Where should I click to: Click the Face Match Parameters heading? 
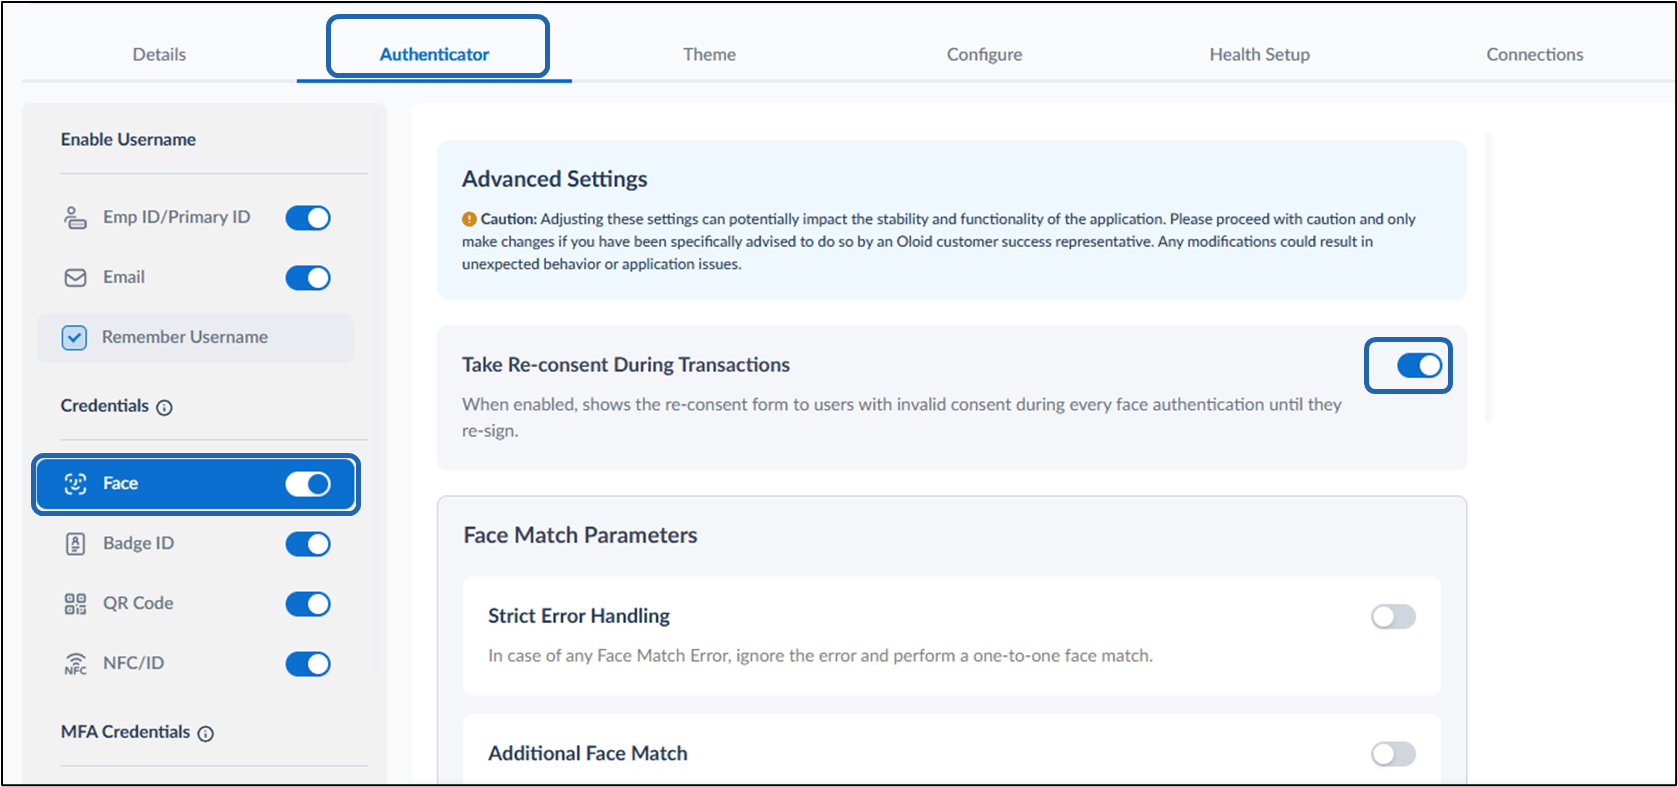[580, 535]
